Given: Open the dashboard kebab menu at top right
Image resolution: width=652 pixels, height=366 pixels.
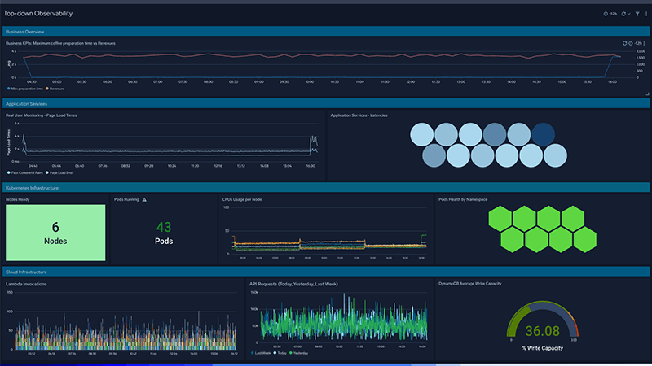Looking at the screenshot, I should tap(646, 14).
